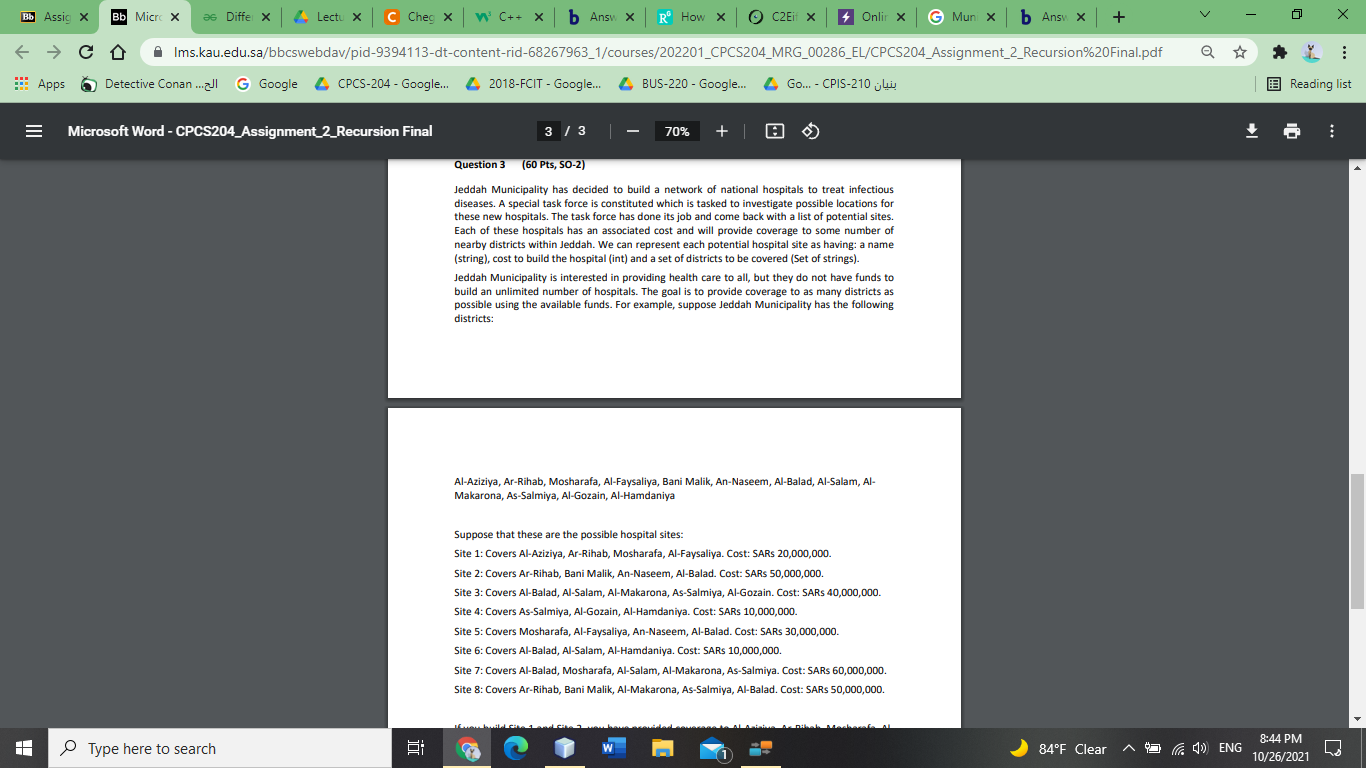Viewport: 1366px width, 768px height.
Task: Click the 70% zoom level field
Action: point(677,131)
